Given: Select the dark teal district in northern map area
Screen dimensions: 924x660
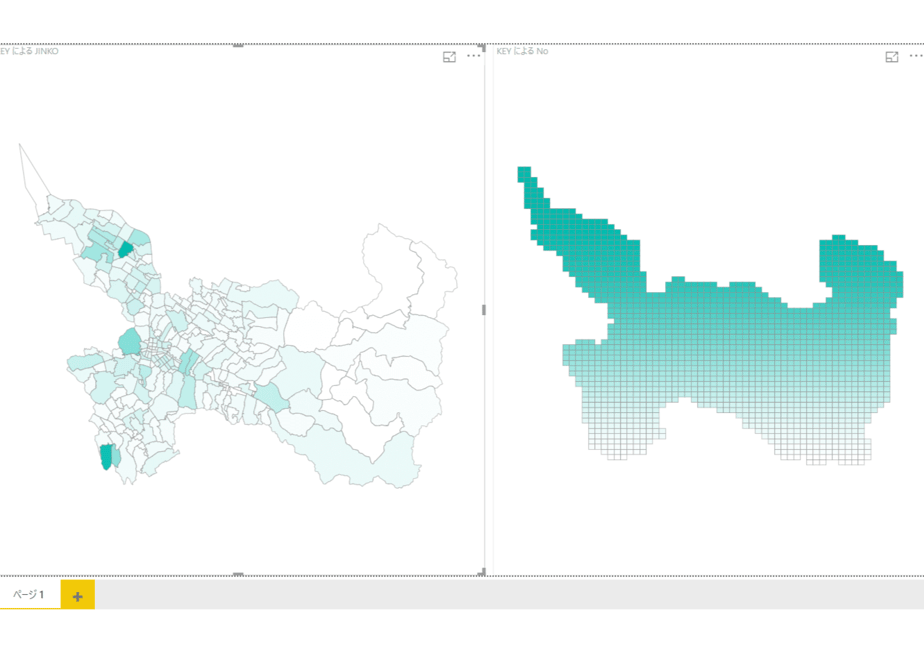Looking at the screenshot, I should tap(126, 249).
